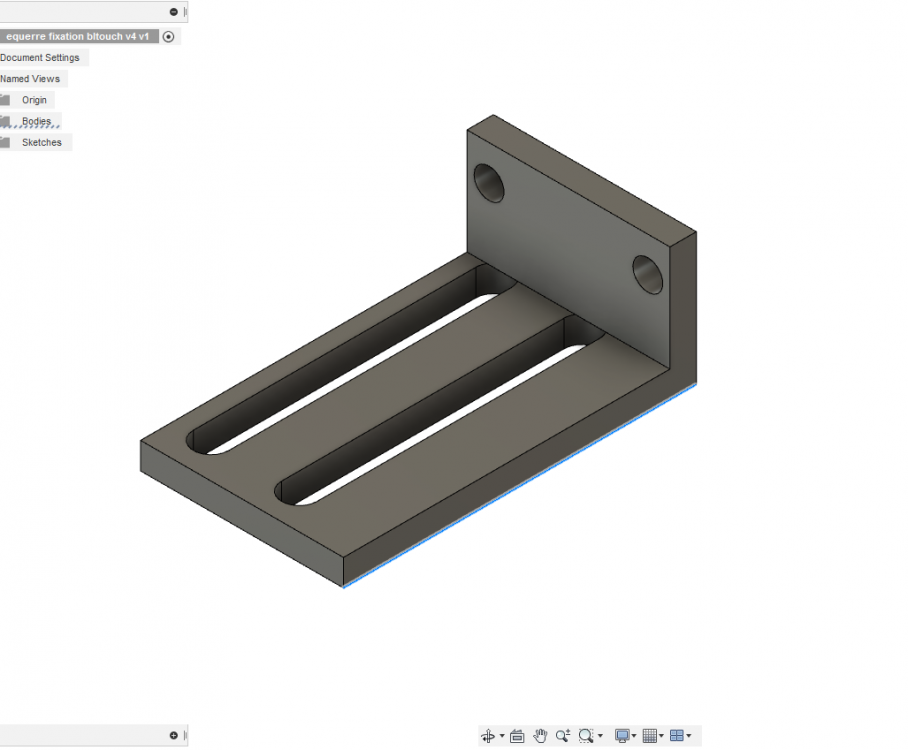
Task: Open the Zoom Window dropdown arrow
Action: tap(601, 736)
